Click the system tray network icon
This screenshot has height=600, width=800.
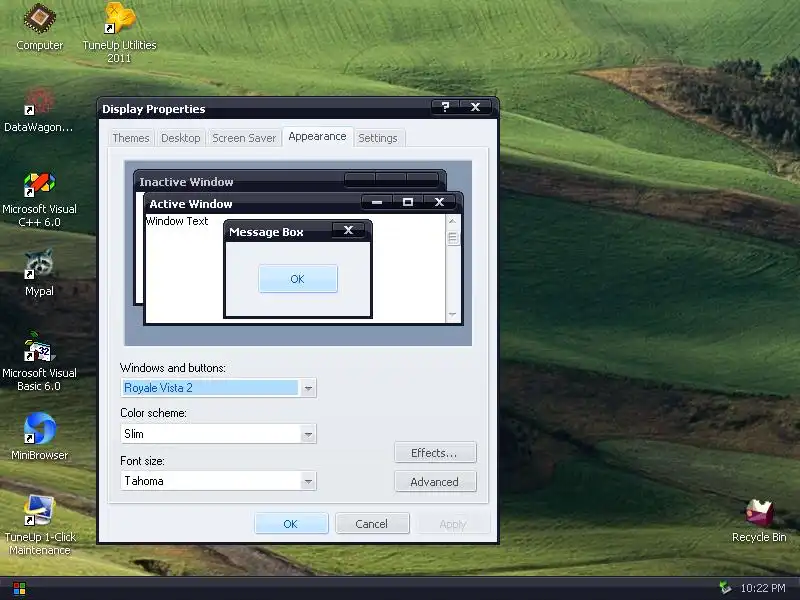pyautogui.click(x=725, y=588)
